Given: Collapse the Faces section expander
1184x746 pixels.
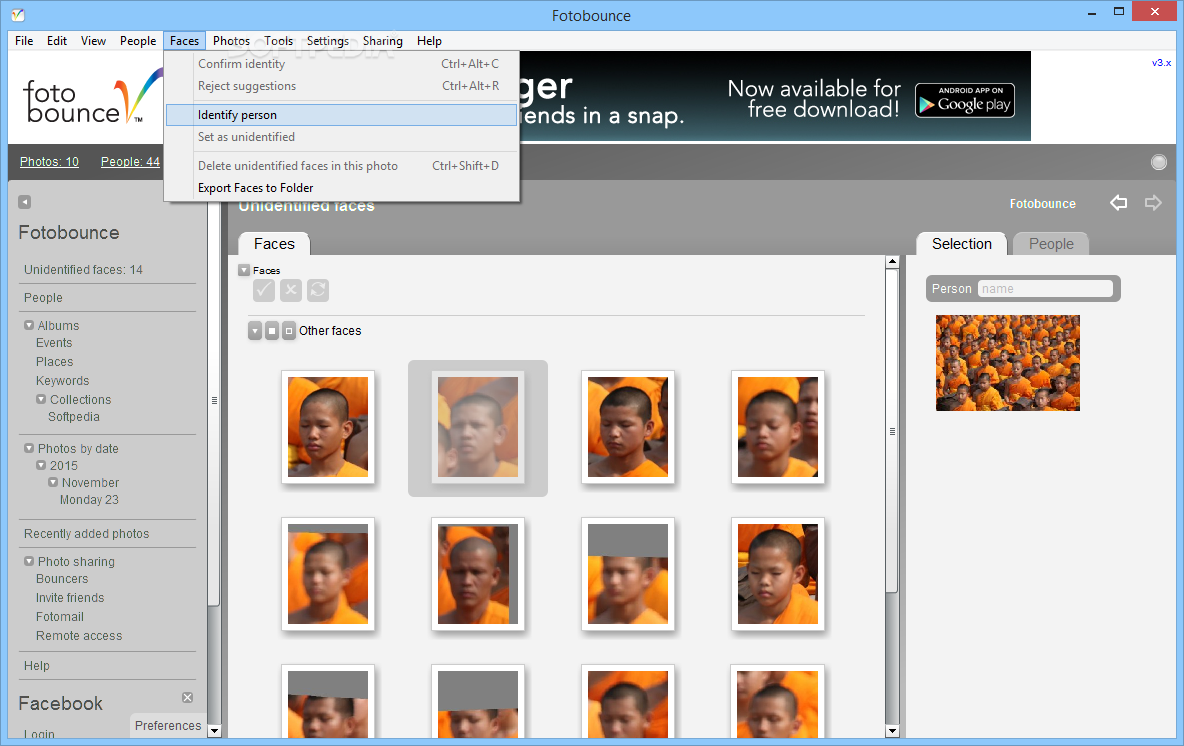Looking at the screenshot, I should click(x=244, y=270).
